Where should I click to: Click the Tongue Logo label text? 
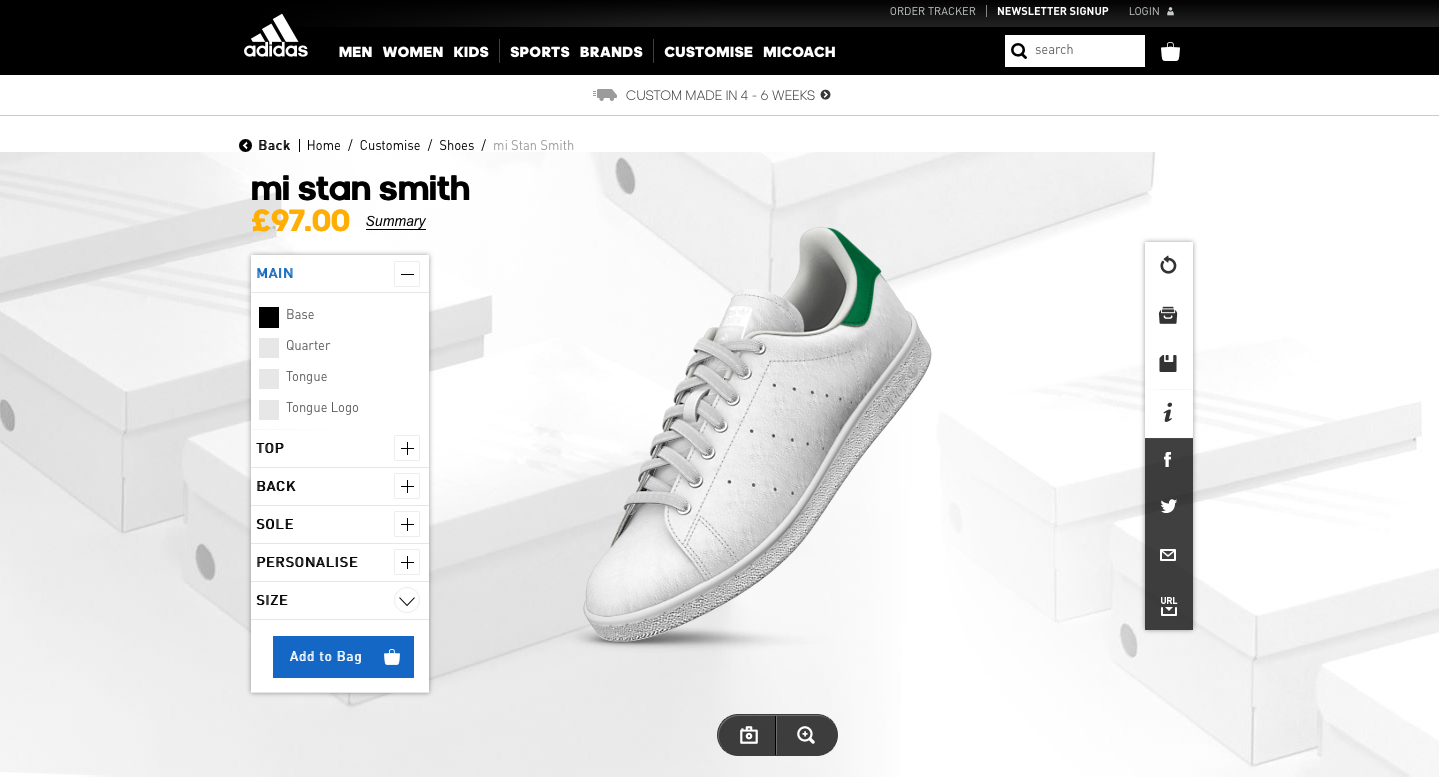[x=322, y=408]
